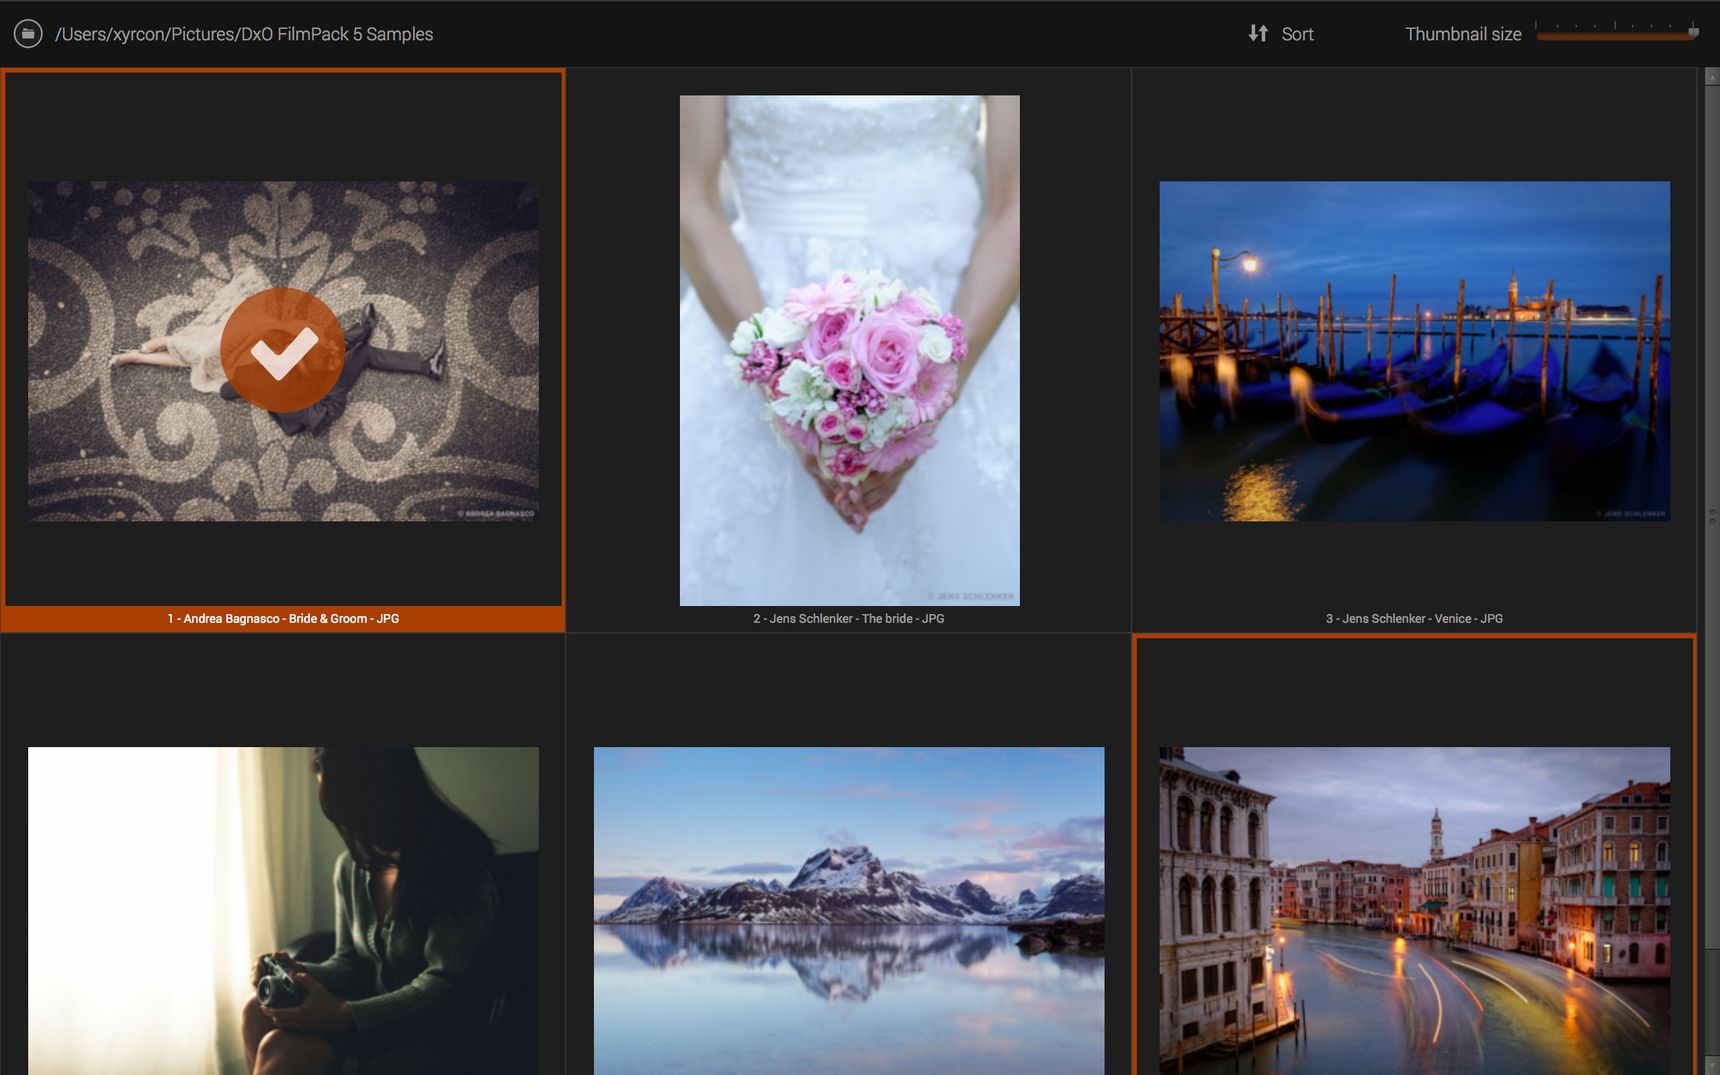The height and width of the screenshot is (1075, 1720).
Task: Open the Sort options
Action: [x=1297, y=34]
